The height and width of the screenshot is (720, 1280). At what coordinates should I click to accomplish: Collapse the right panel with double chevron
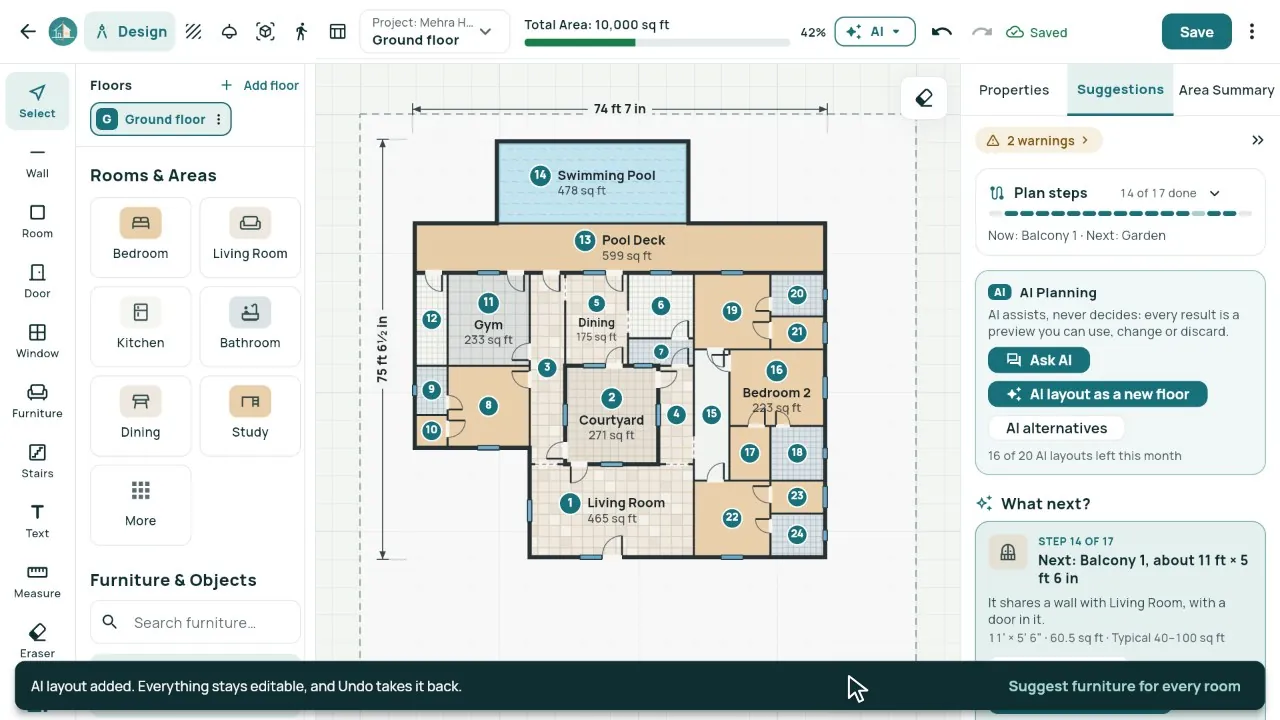click(x=1258, y=141)
